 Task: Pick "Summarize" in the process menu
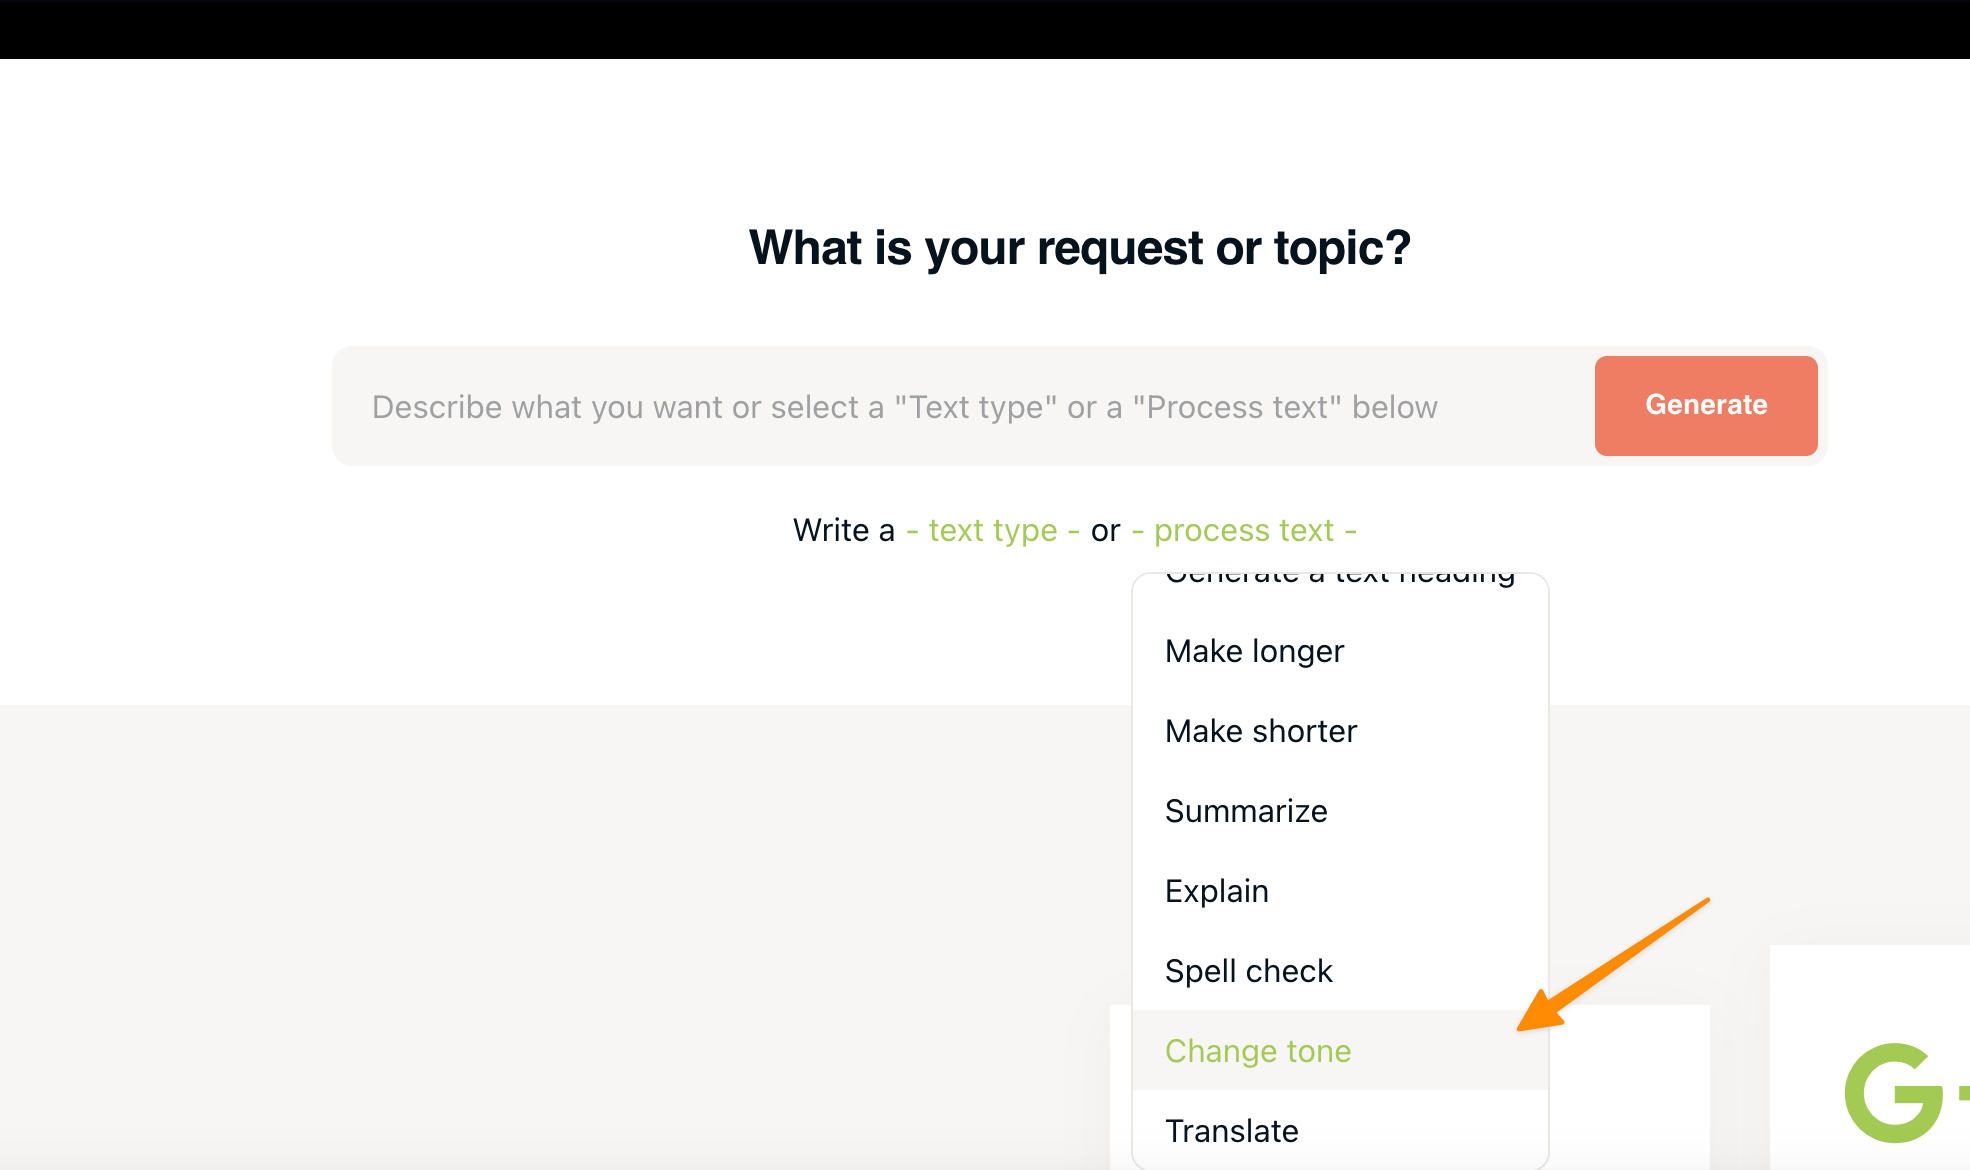click(1246, 811)
